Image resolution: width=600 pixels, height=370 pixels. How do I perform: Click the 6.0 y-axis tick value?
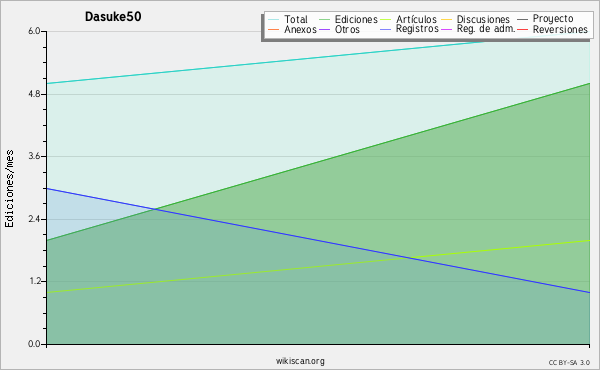coord(34,31)
